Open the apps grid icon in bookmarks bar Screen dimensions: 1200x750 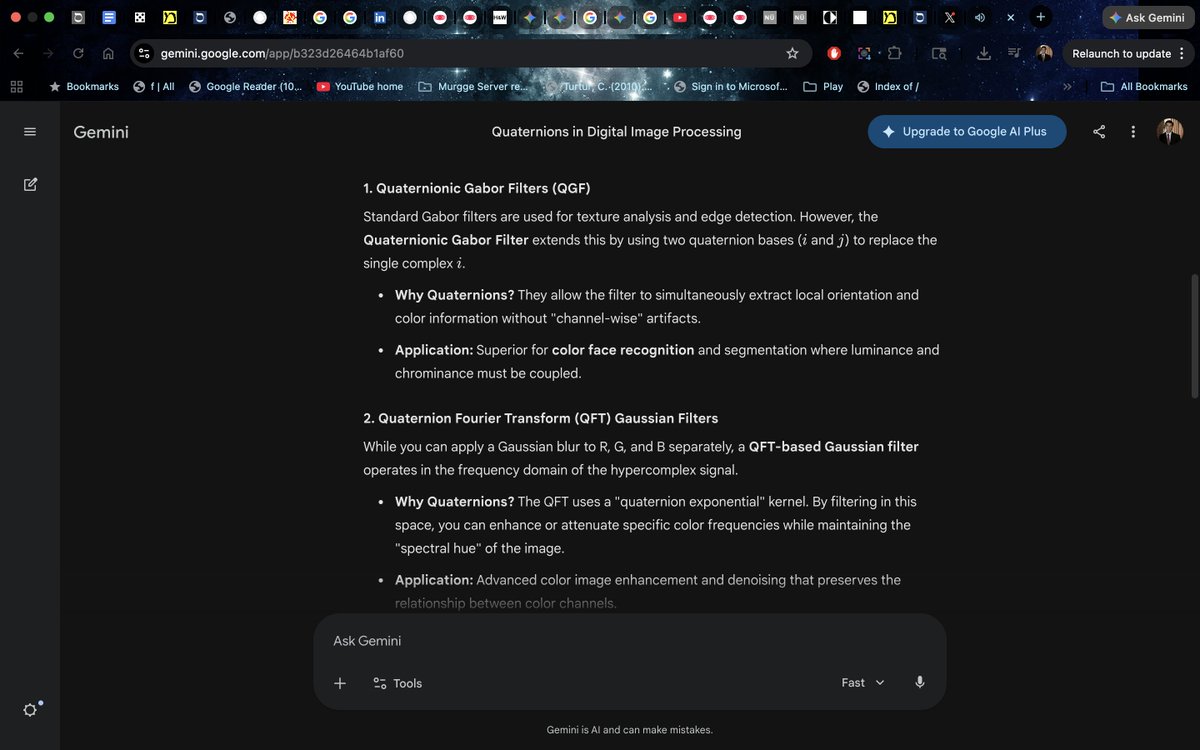point(16,87)
